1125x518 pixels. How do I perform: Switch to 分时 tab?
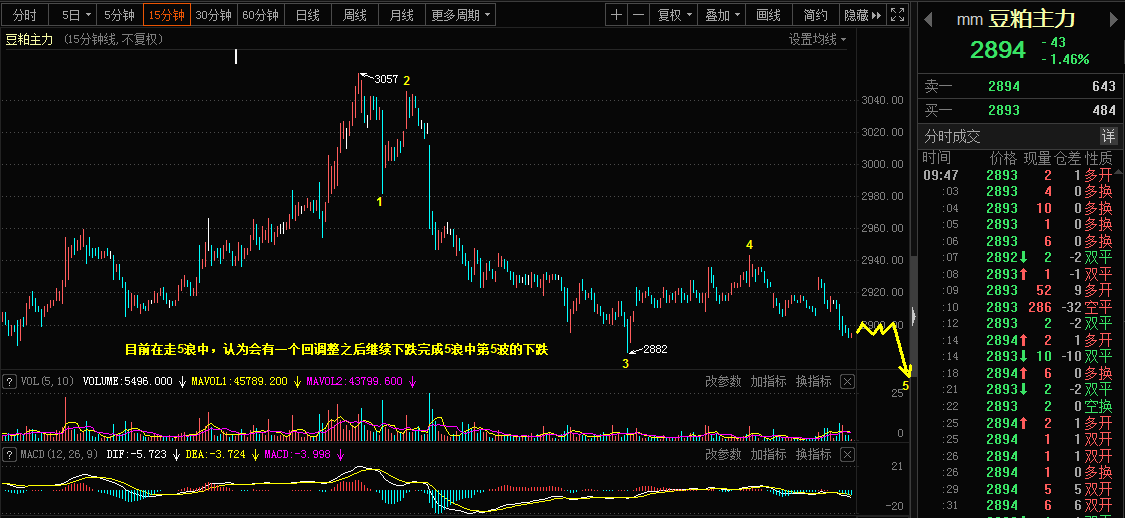25,14
